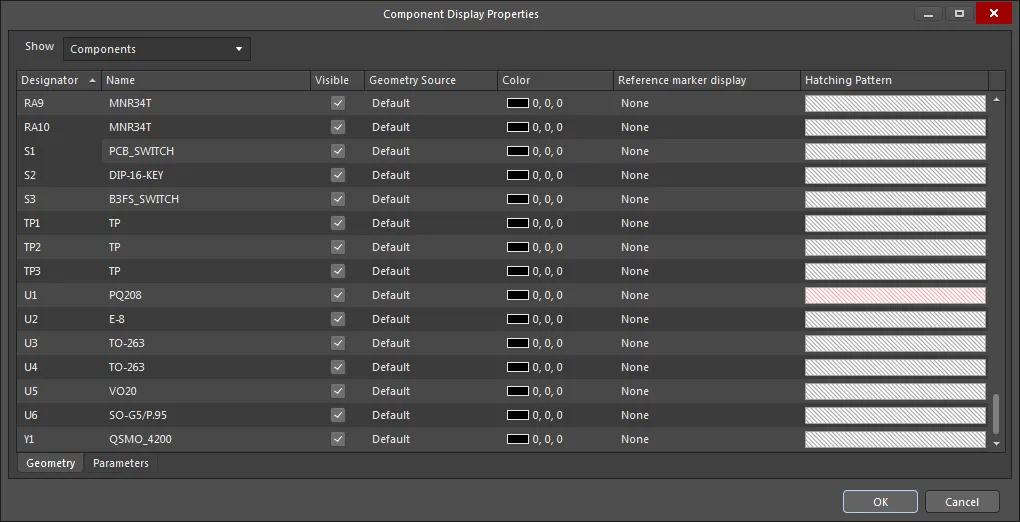Toggle Visible checkbox for S3
This screenshot has height=522, width=1020.
coord(338,199)
